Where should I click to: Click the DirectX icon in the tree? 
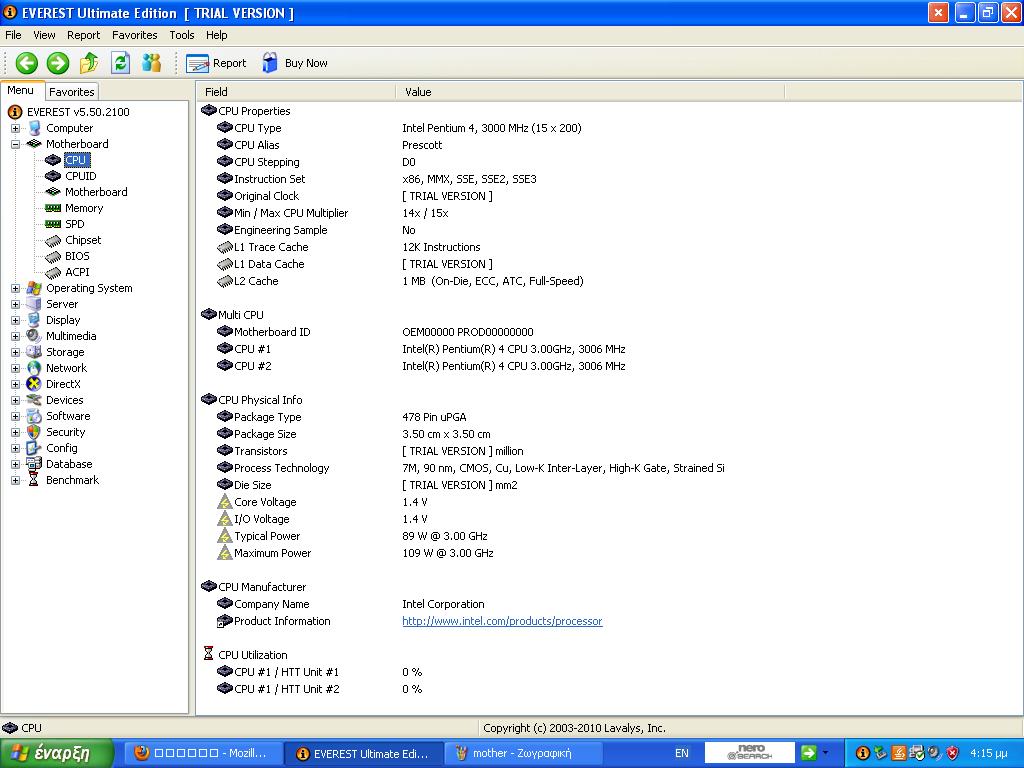point(34,384)
